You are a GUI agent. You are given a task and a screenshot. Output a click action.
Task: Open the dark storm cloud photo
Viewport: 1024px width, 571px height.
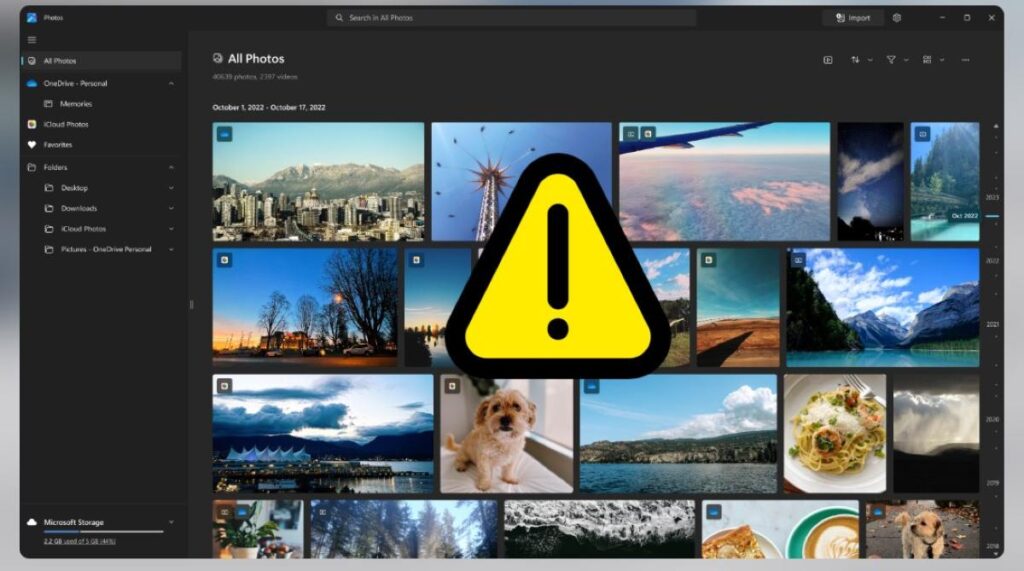pos(936,433)
